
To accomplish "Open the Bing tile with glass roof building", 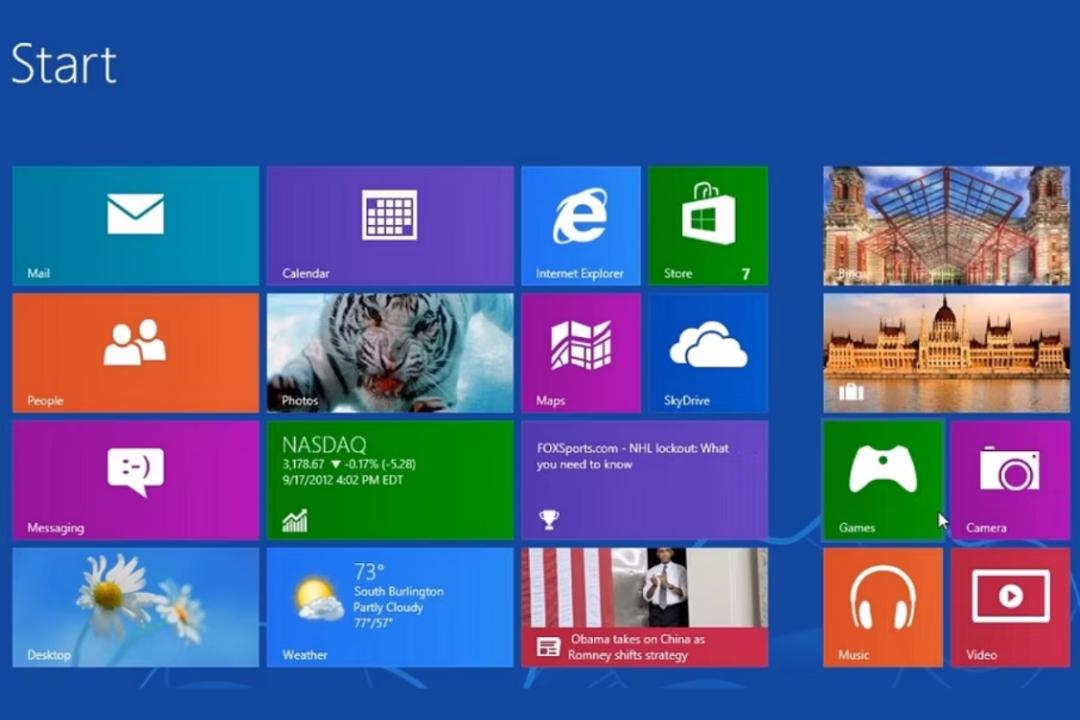I will click(946, 225).
